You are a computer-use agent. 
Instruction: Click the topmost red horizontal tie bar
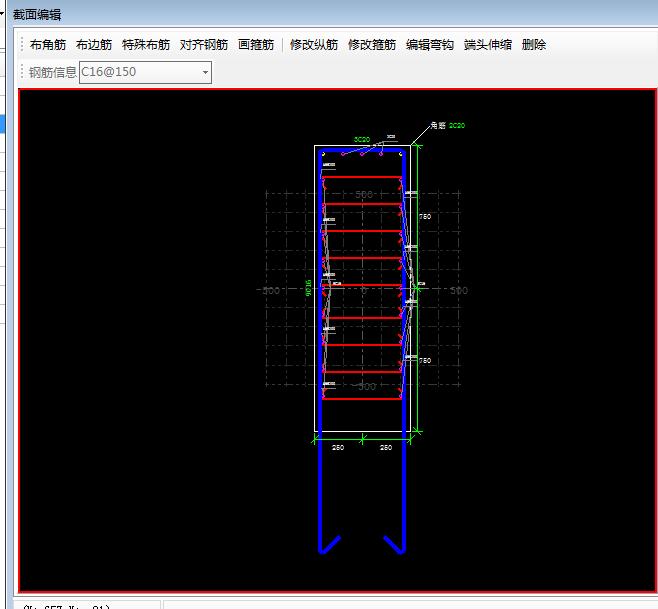(x=362, y=177)
